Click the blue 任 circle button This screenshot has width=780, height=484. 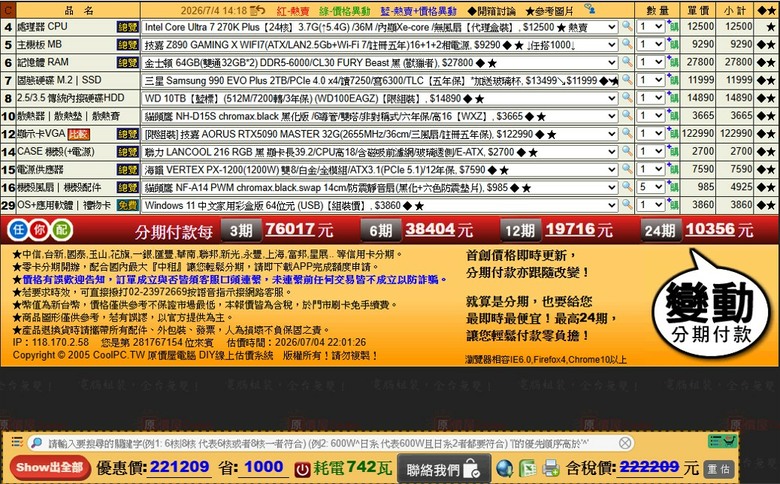(18, 230)
